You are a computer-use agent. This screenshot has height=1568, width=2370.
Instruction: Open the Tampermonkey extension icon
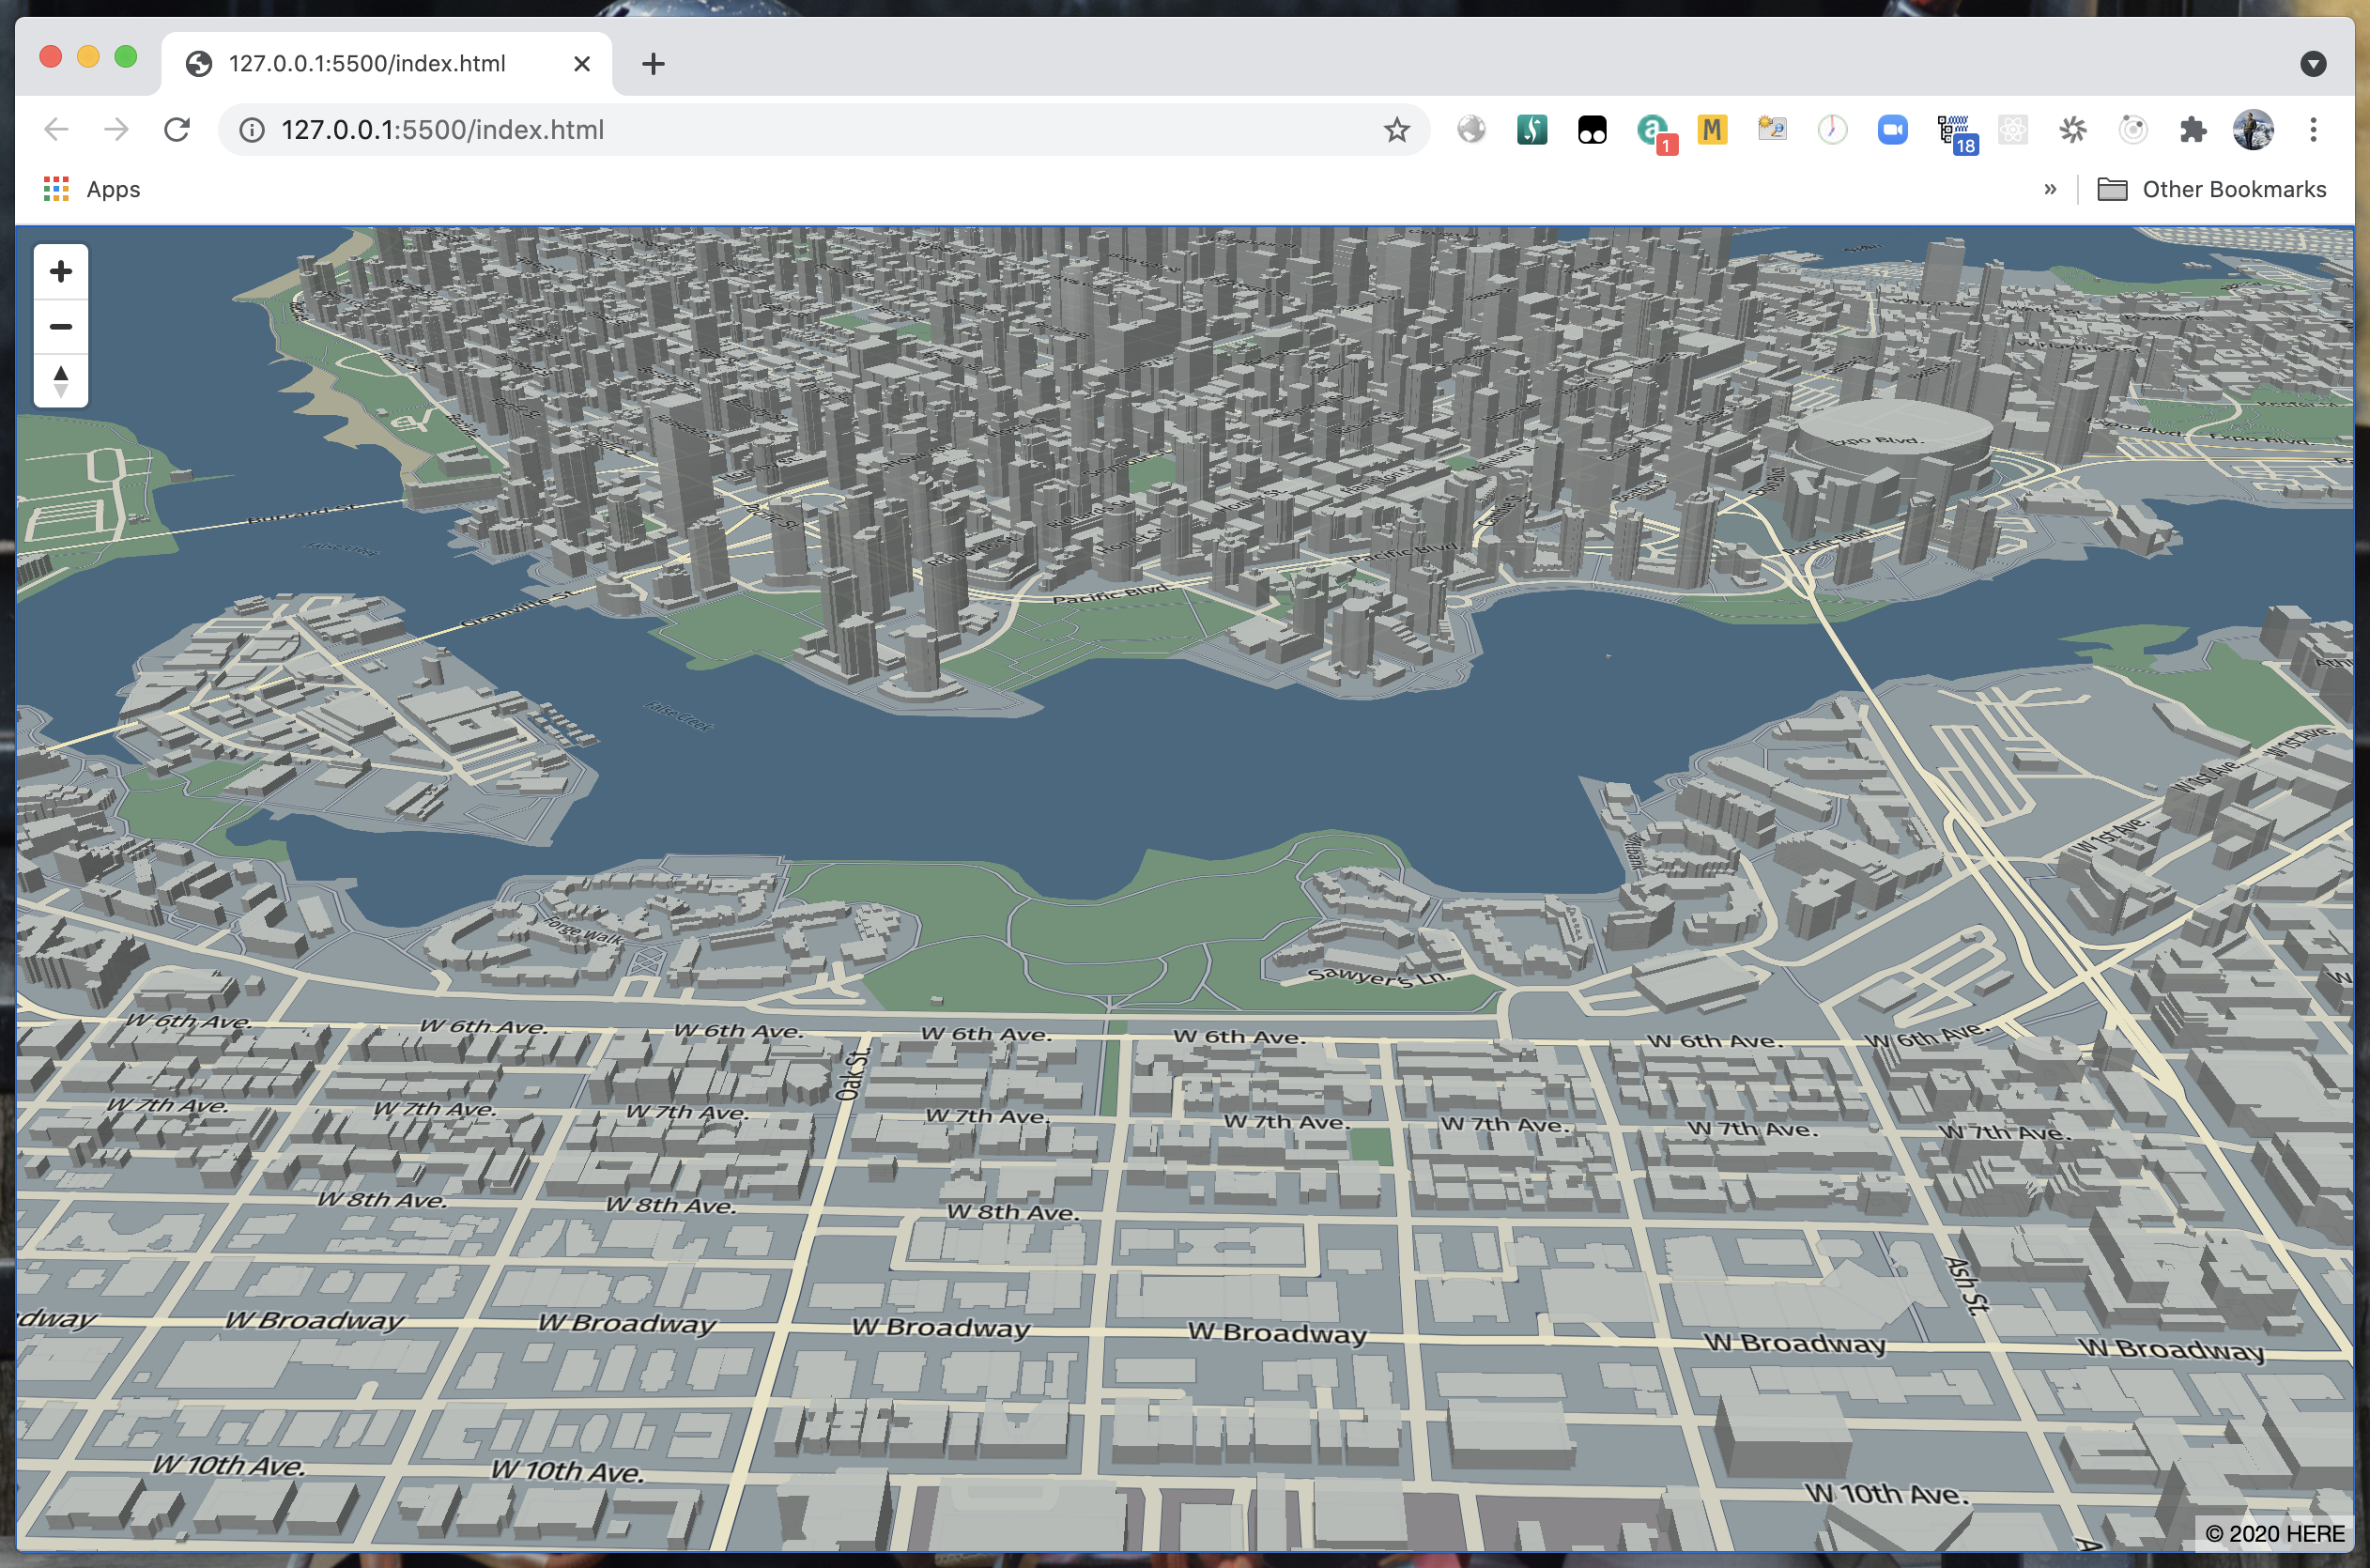[x=1592, y=130]
